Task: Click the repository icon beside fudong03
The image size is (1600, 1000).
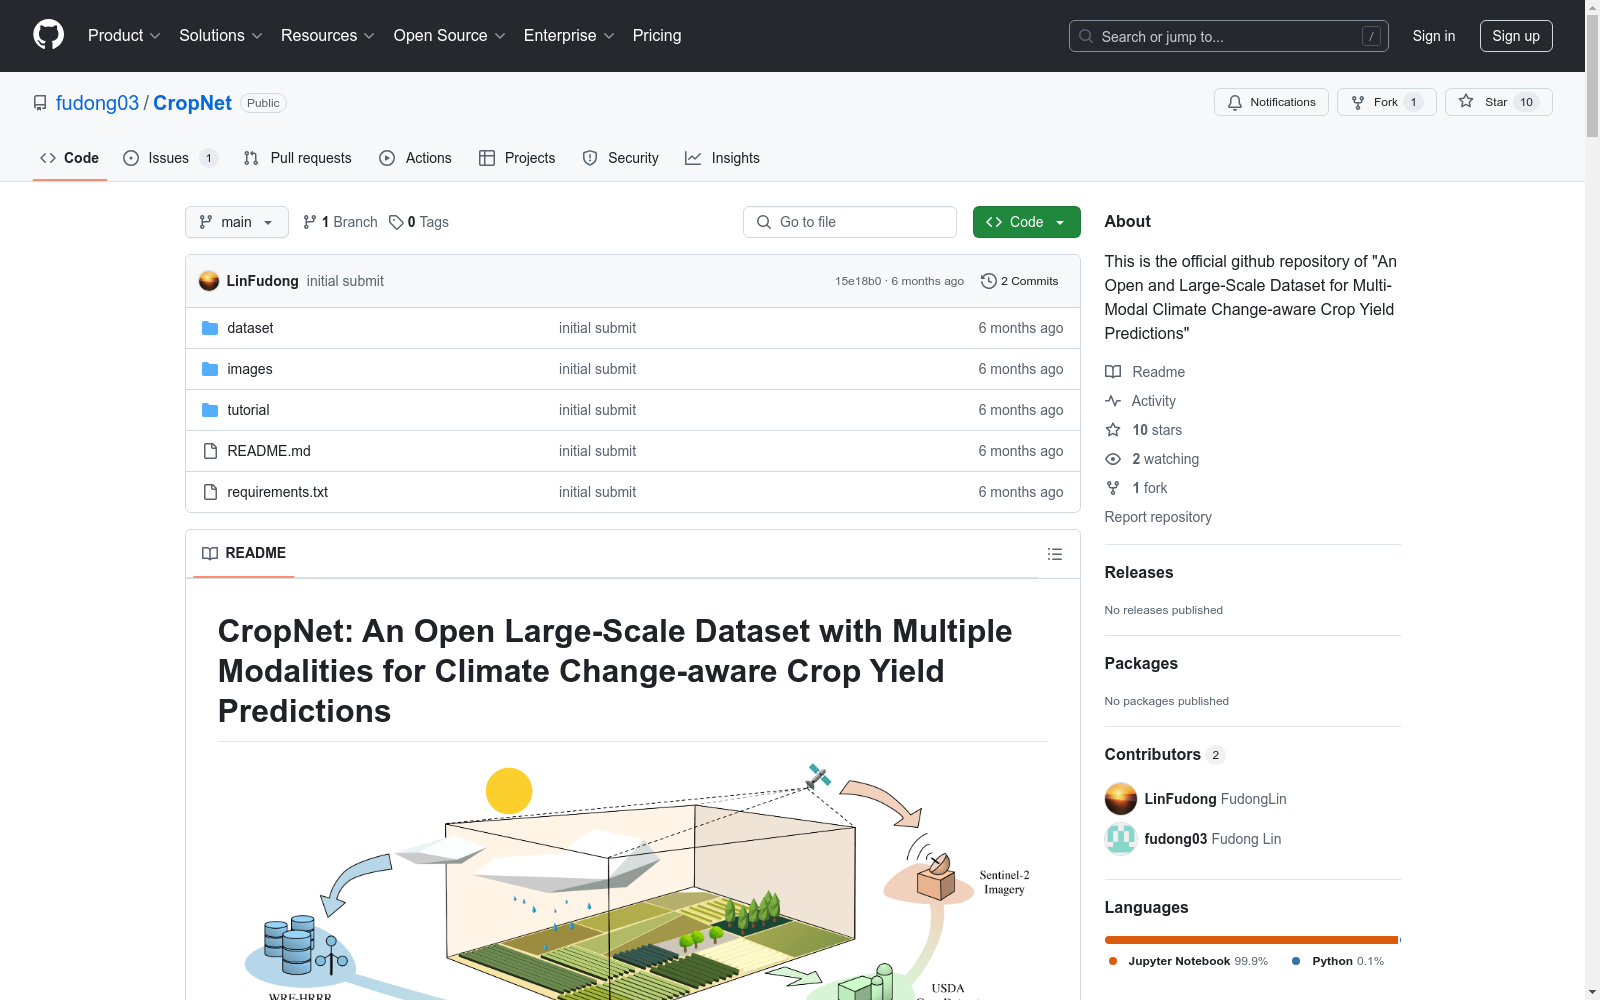Action: (x=40, y=103)
